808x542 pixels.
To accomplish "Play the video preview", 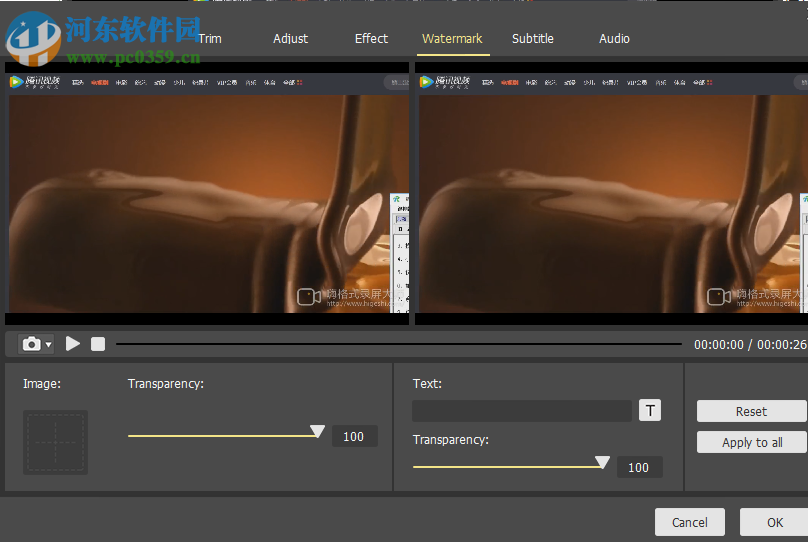I will point(73,344).
